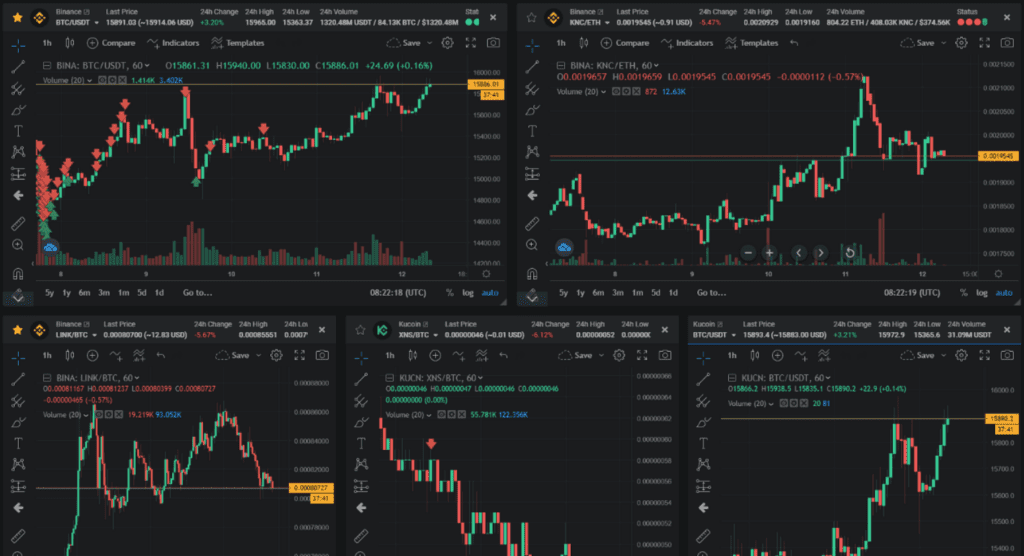Collapse legend on BINA: BTC/USDT chart

47,65
